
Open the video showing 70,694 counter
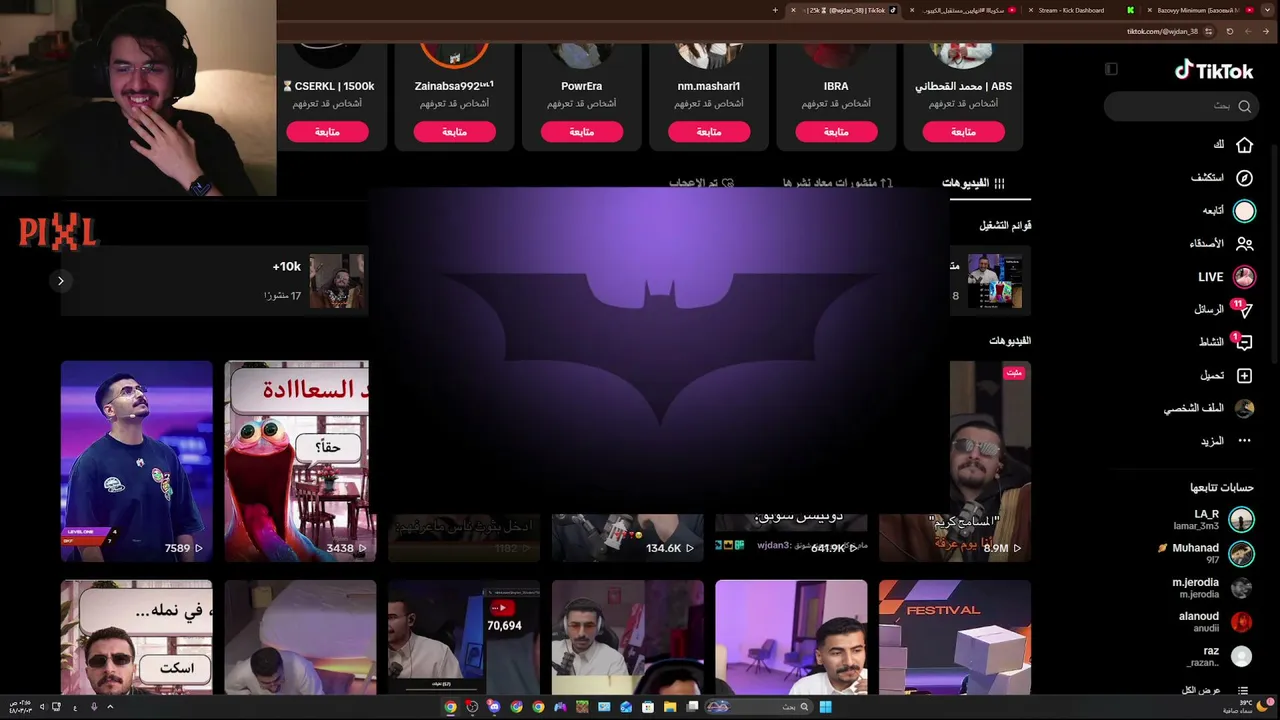(464, 637)
